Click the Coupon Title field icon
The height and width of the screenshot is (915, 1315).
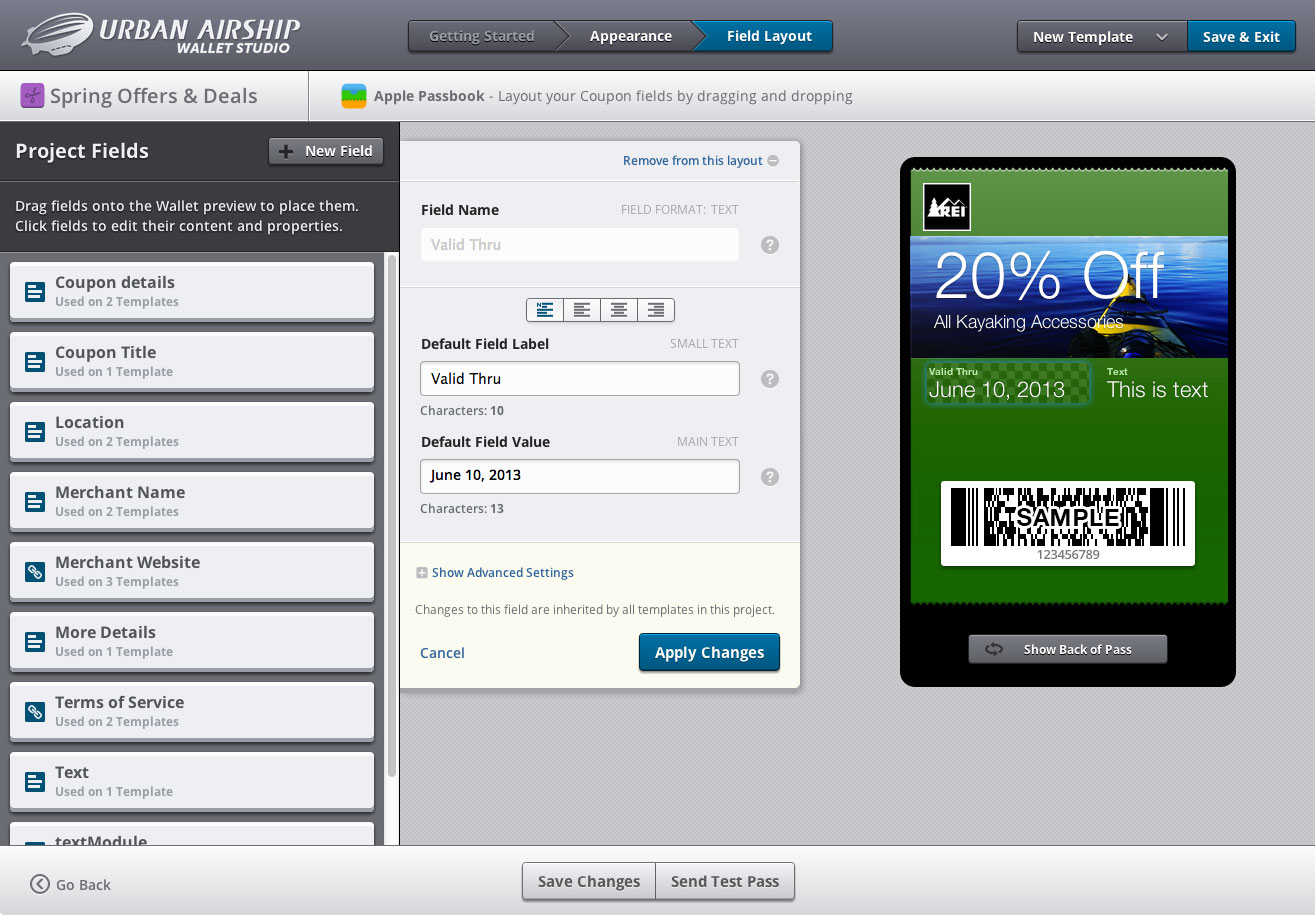35,362
